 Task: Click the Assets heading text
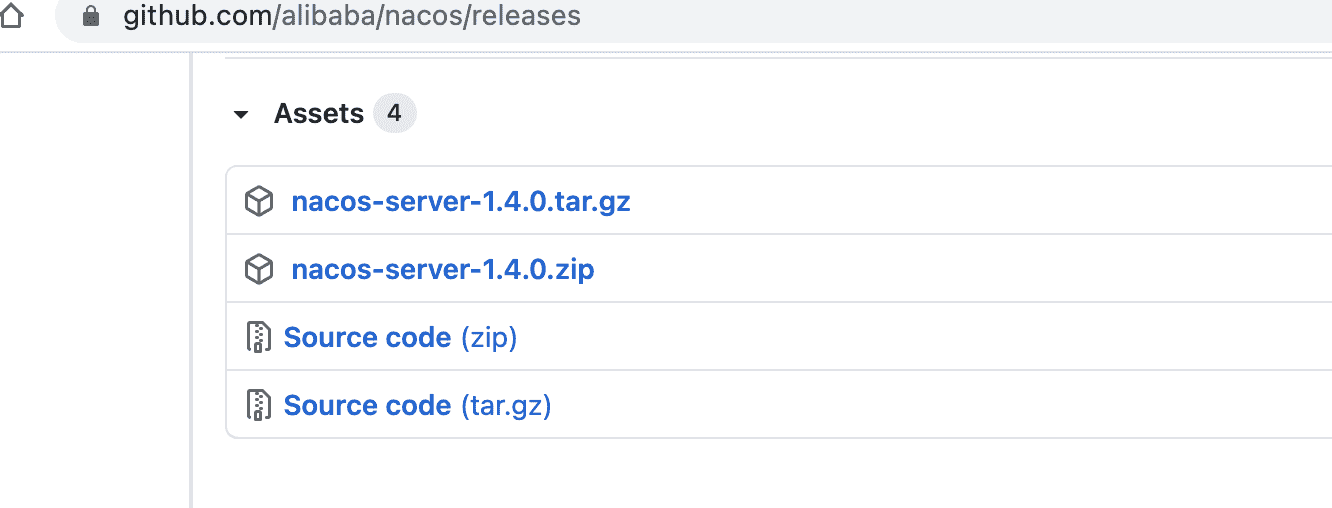[319, 114]
